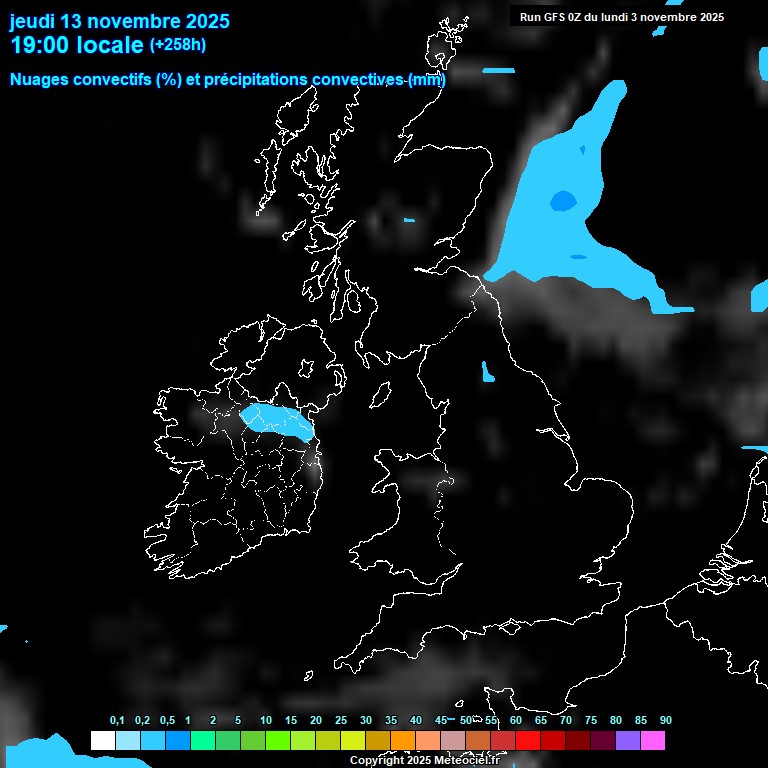Click the blue precipitation patch over Ireland
This screenshot has width=768, height=768.
274,419
